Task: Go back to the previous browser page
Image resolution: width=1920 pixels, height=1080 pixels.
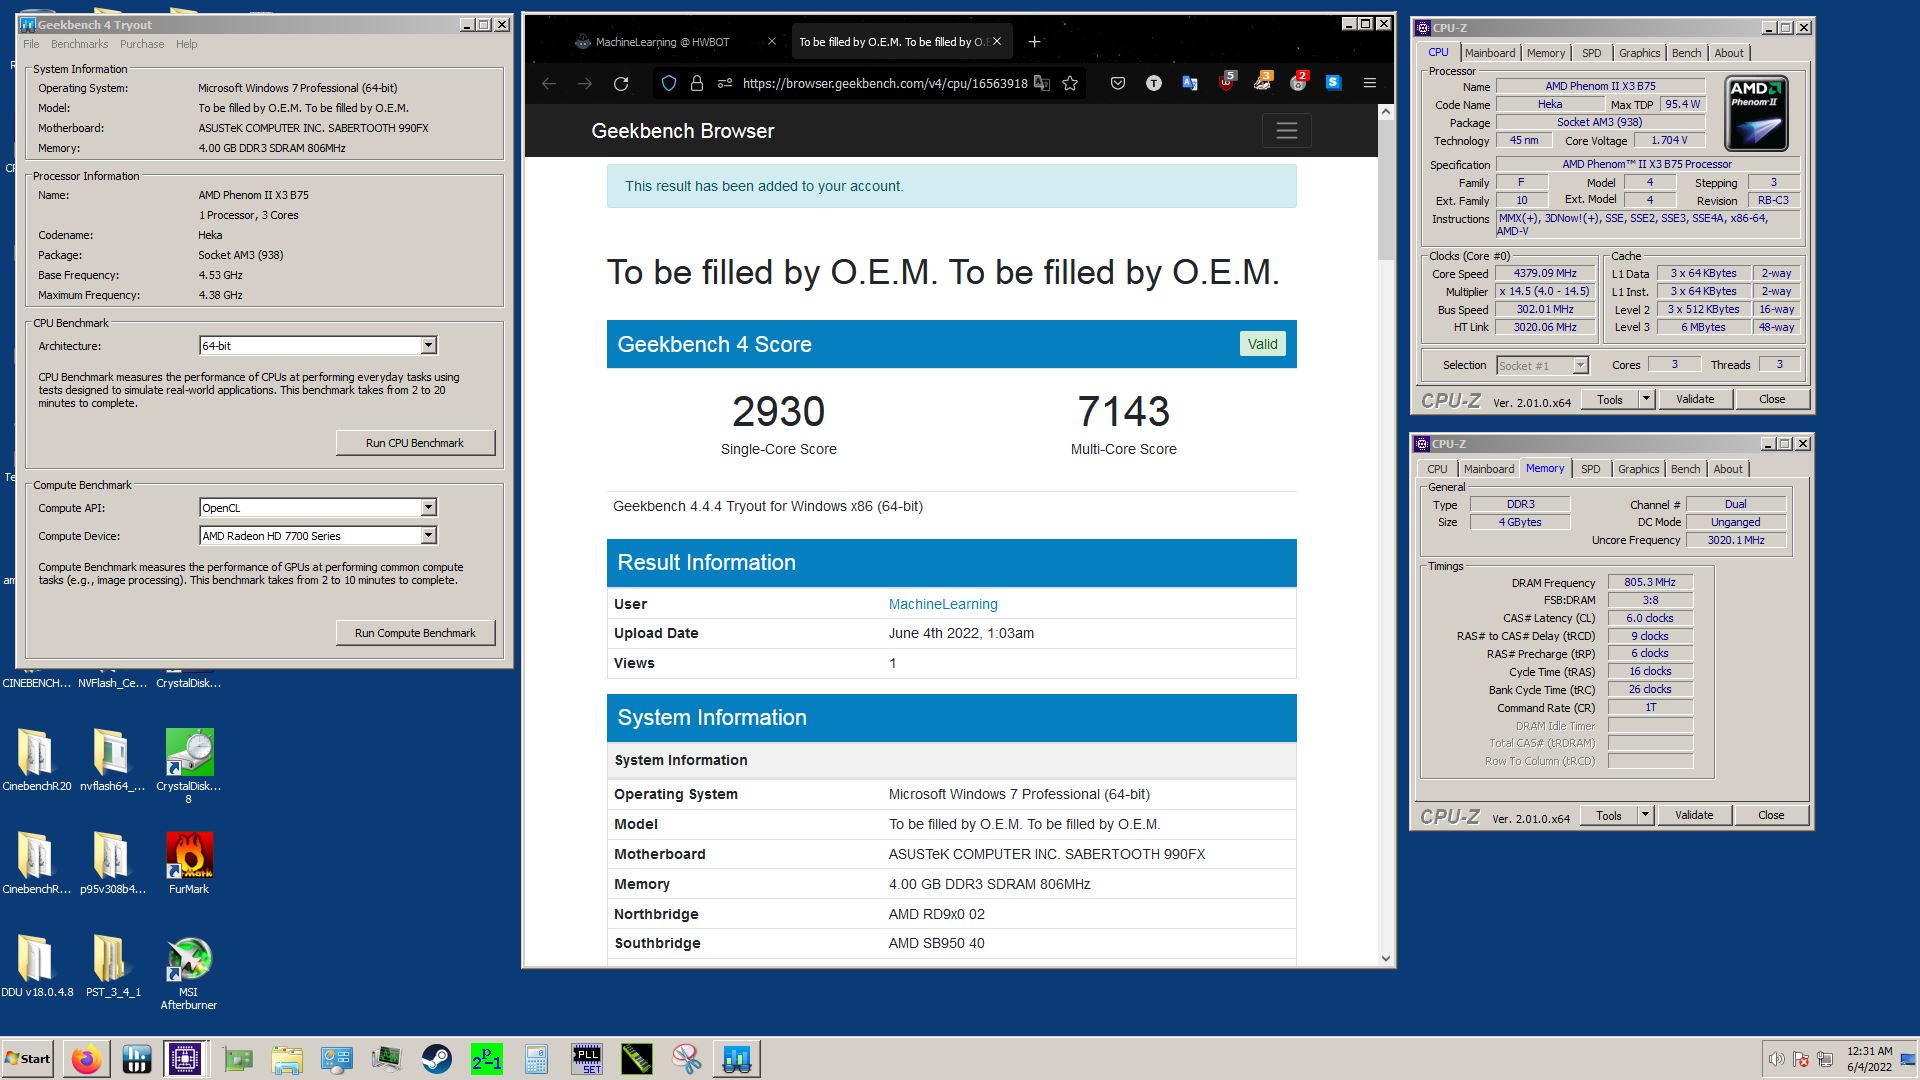Action: click(548, 84)
